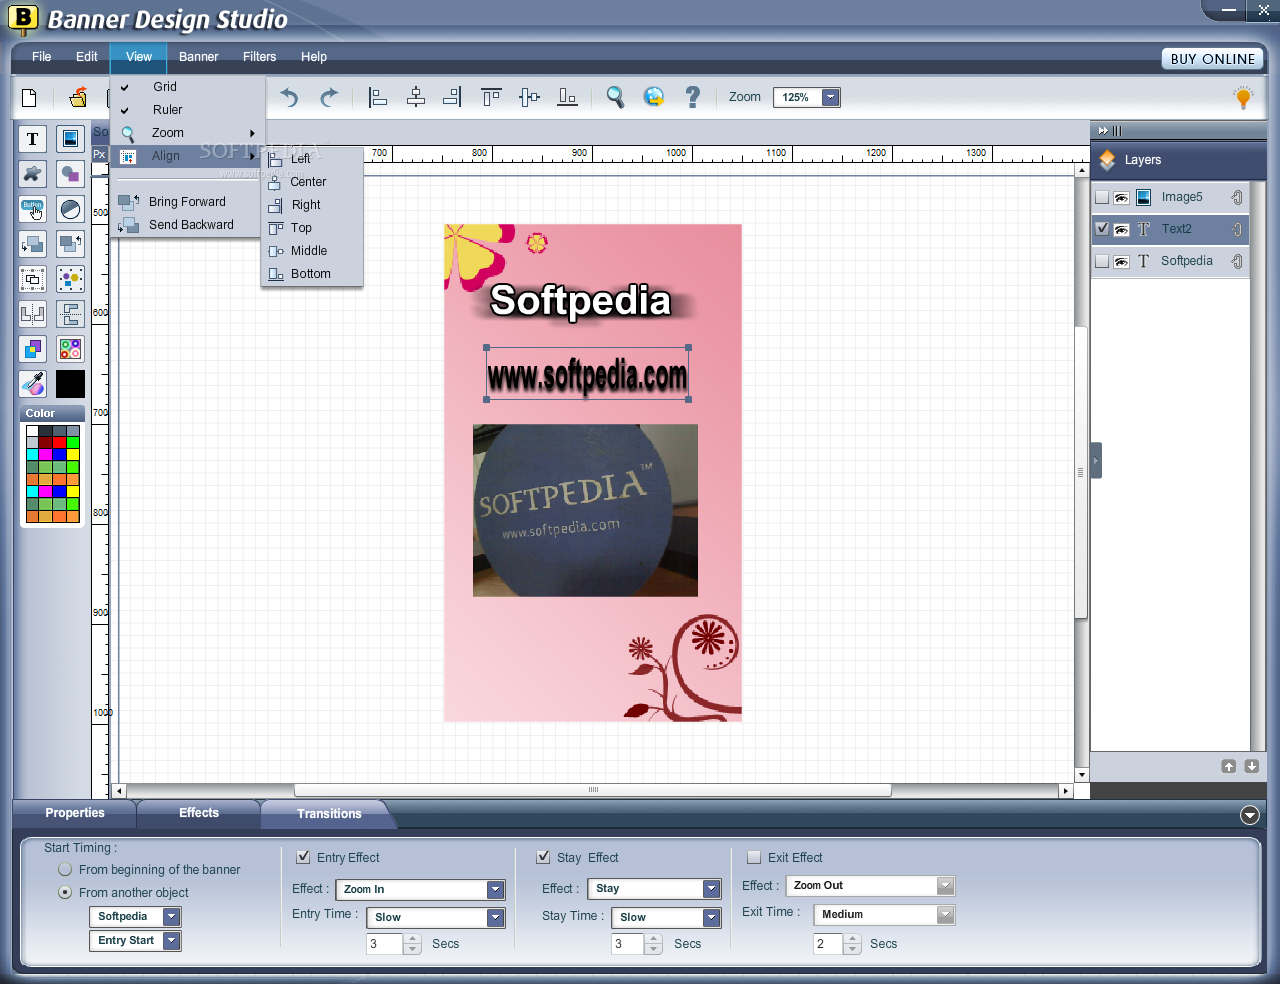Open the Filters menu
Image resolution: width=1280 pixels, height=984 pixels.
coord(259,56)
